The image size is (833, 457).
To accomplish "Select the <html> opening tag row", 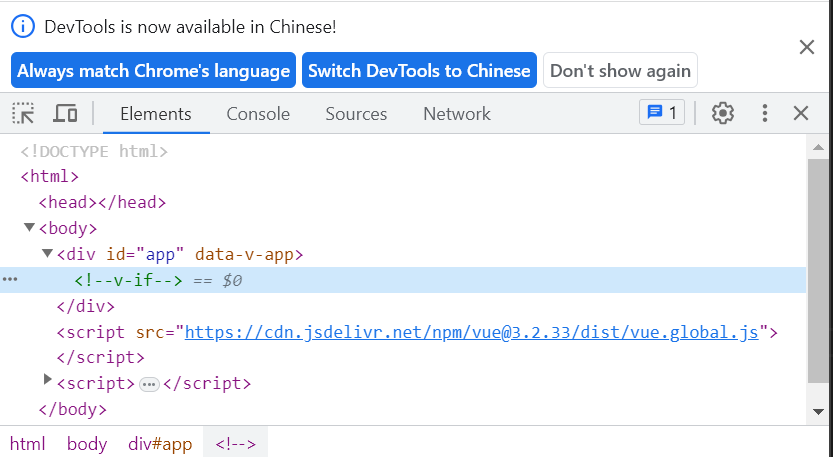I will coord(49,176).
